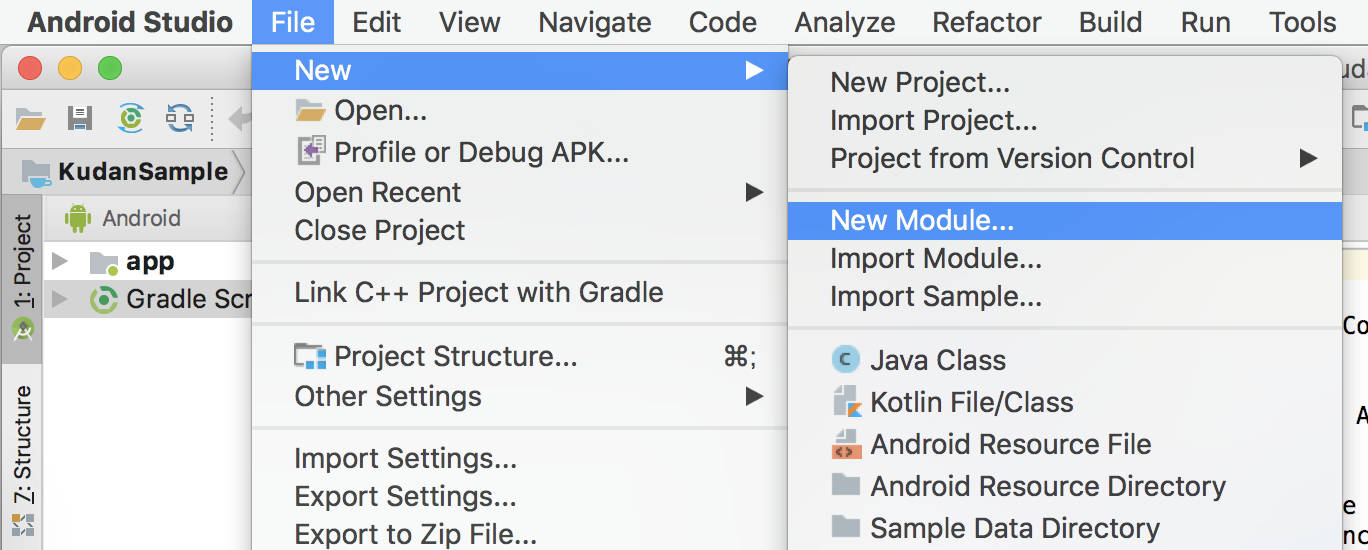Screen dimensions: 1368x550
Task: Choose Import Module... from the submenu
Action: (1065, 258)
